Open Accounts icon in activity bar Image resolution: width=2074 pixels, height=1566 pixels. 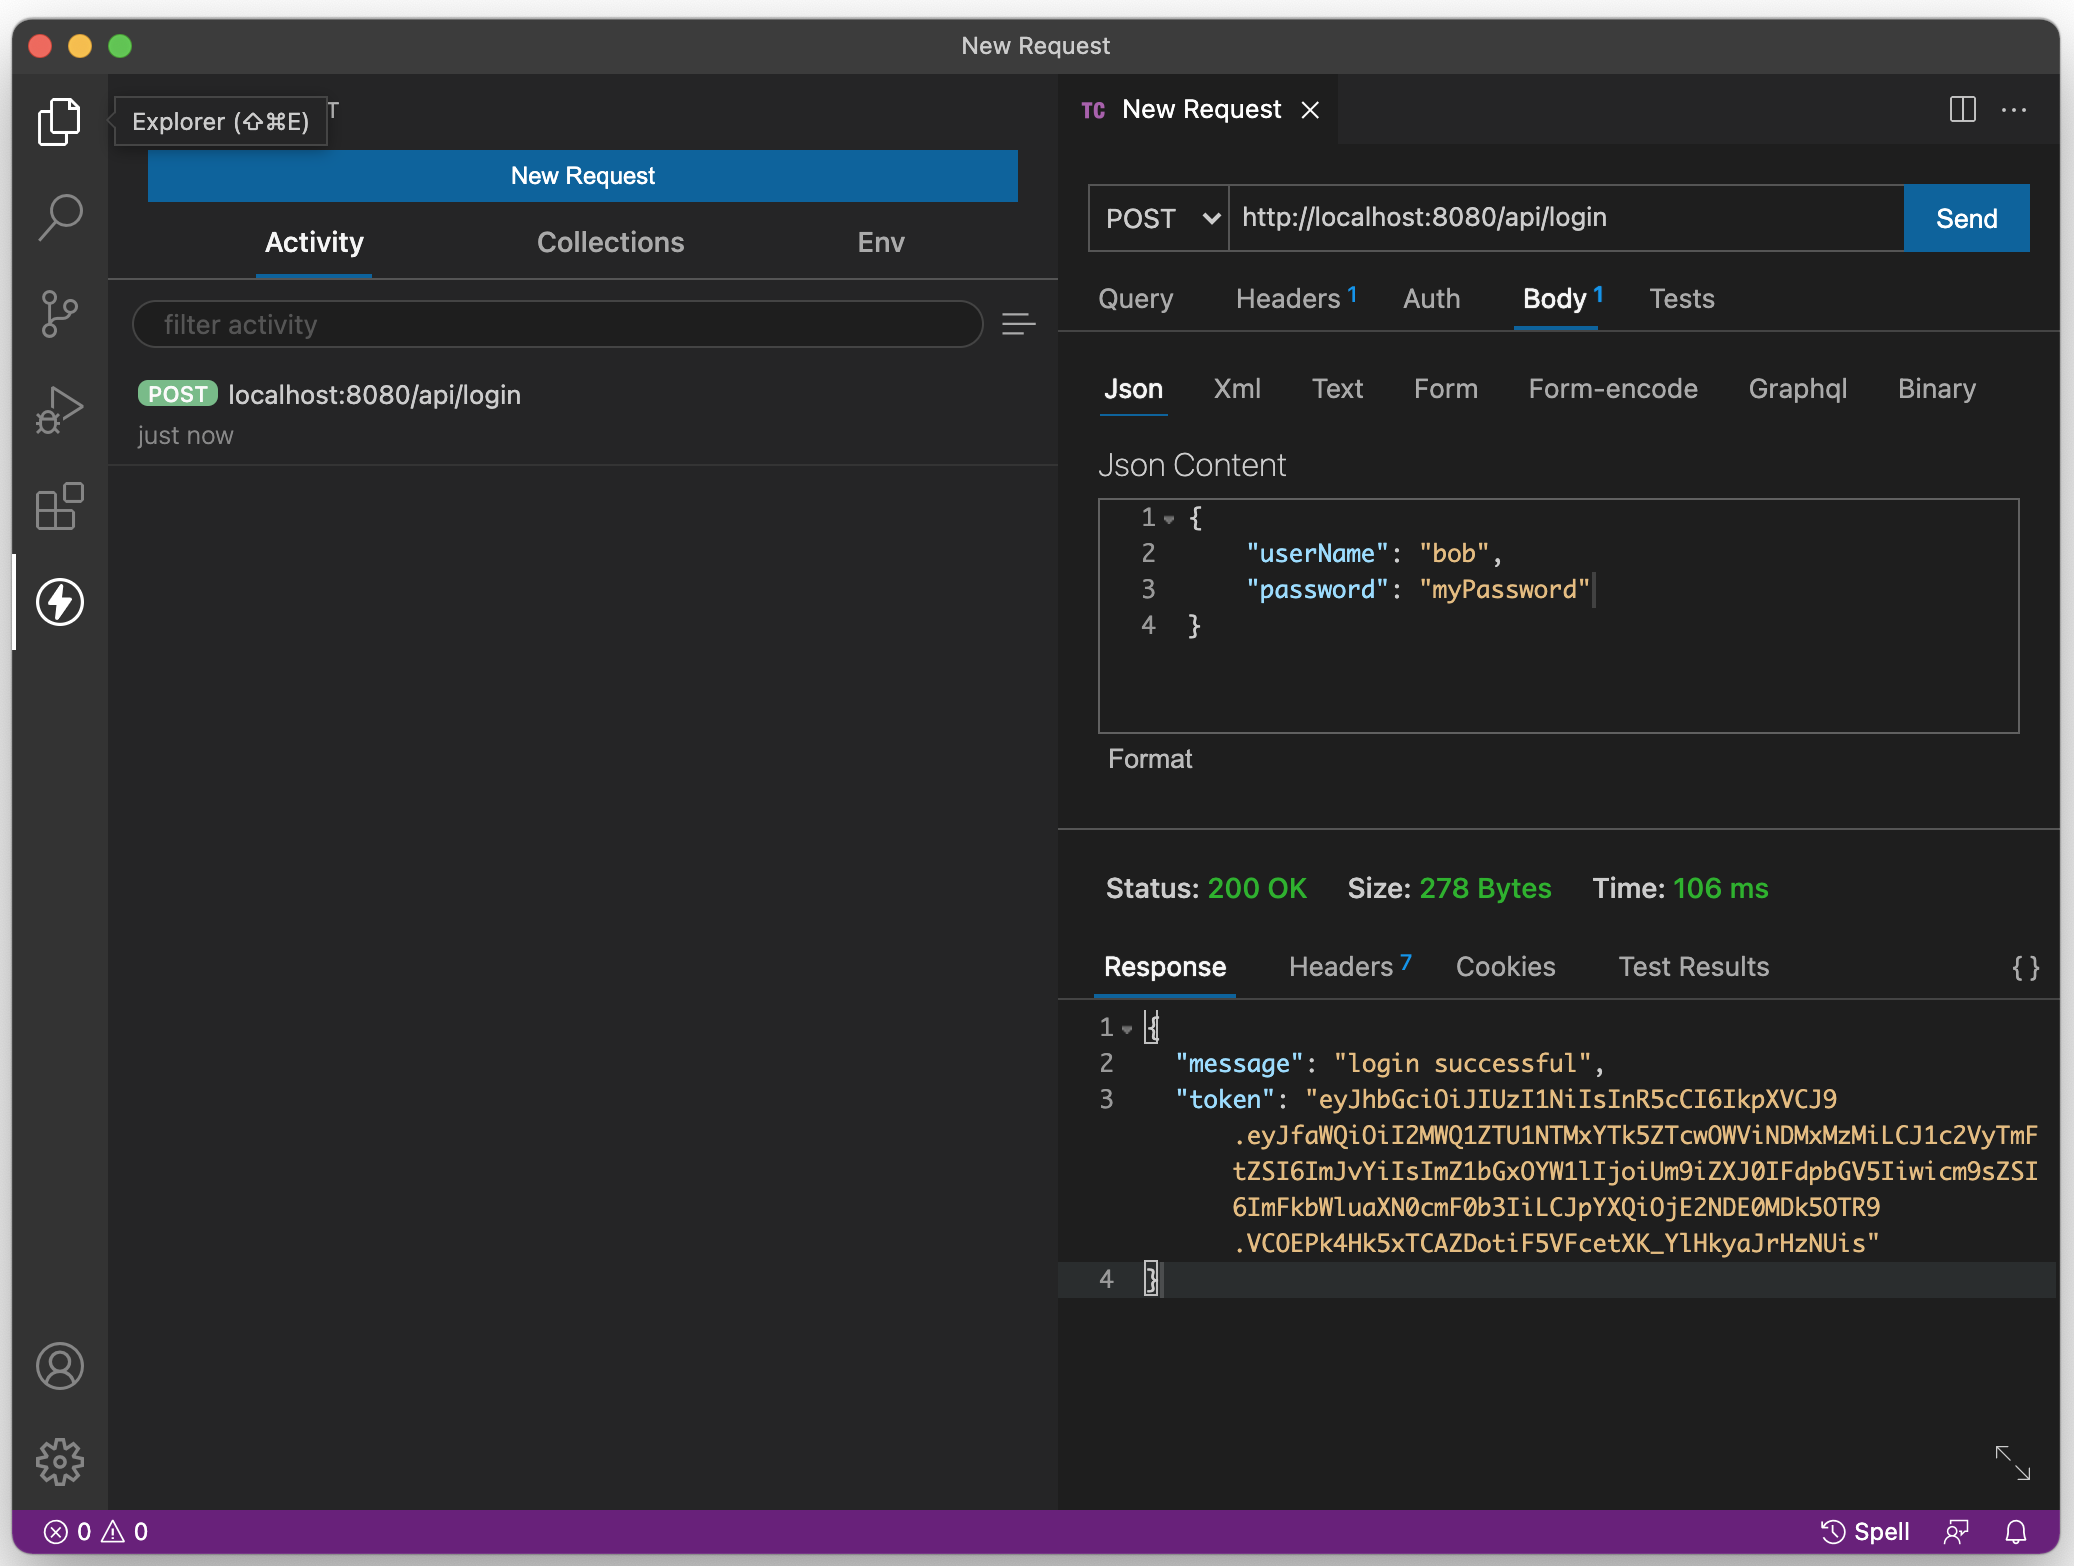(x=59, y=1366)
